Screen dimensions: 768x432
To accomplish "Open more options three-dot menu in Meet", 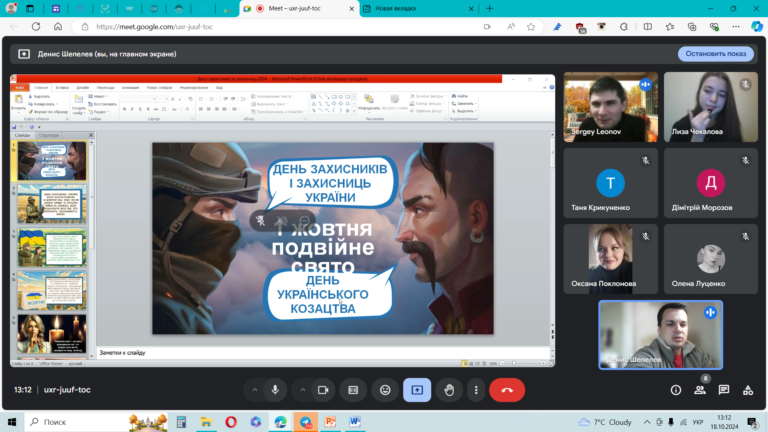I will (x=476, y=390).
